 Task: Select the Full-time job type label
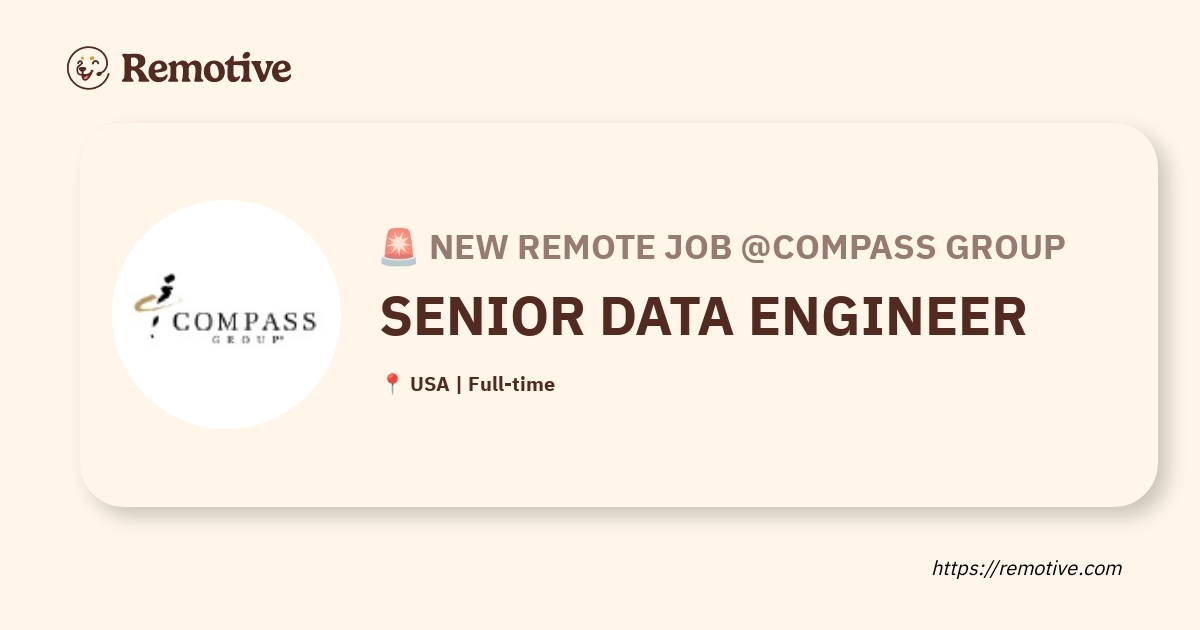point(511,384)
